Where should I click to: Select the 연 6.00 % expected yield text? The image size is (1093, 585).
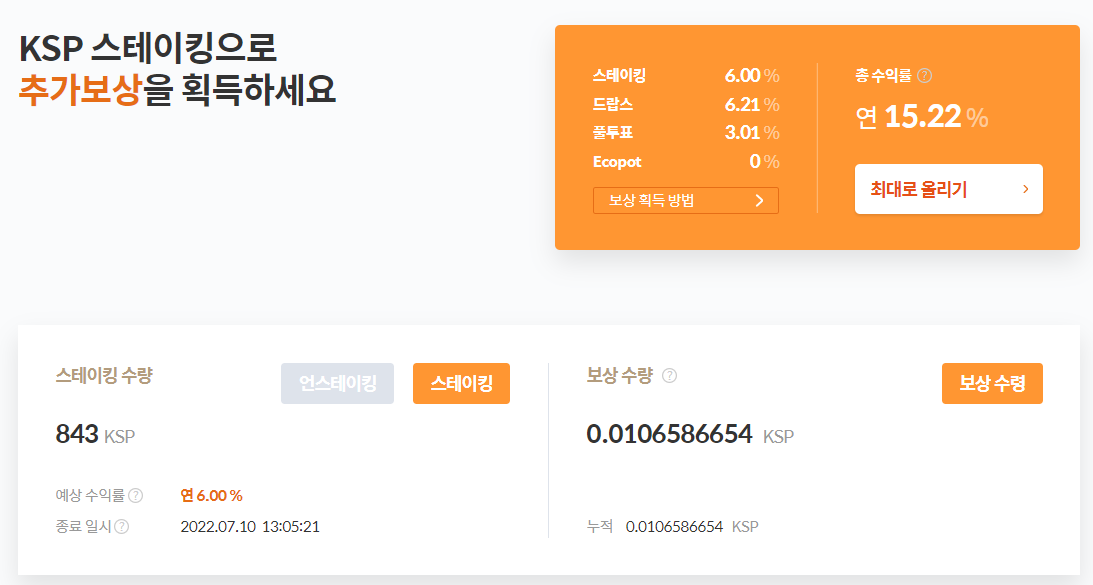point(211,496)
